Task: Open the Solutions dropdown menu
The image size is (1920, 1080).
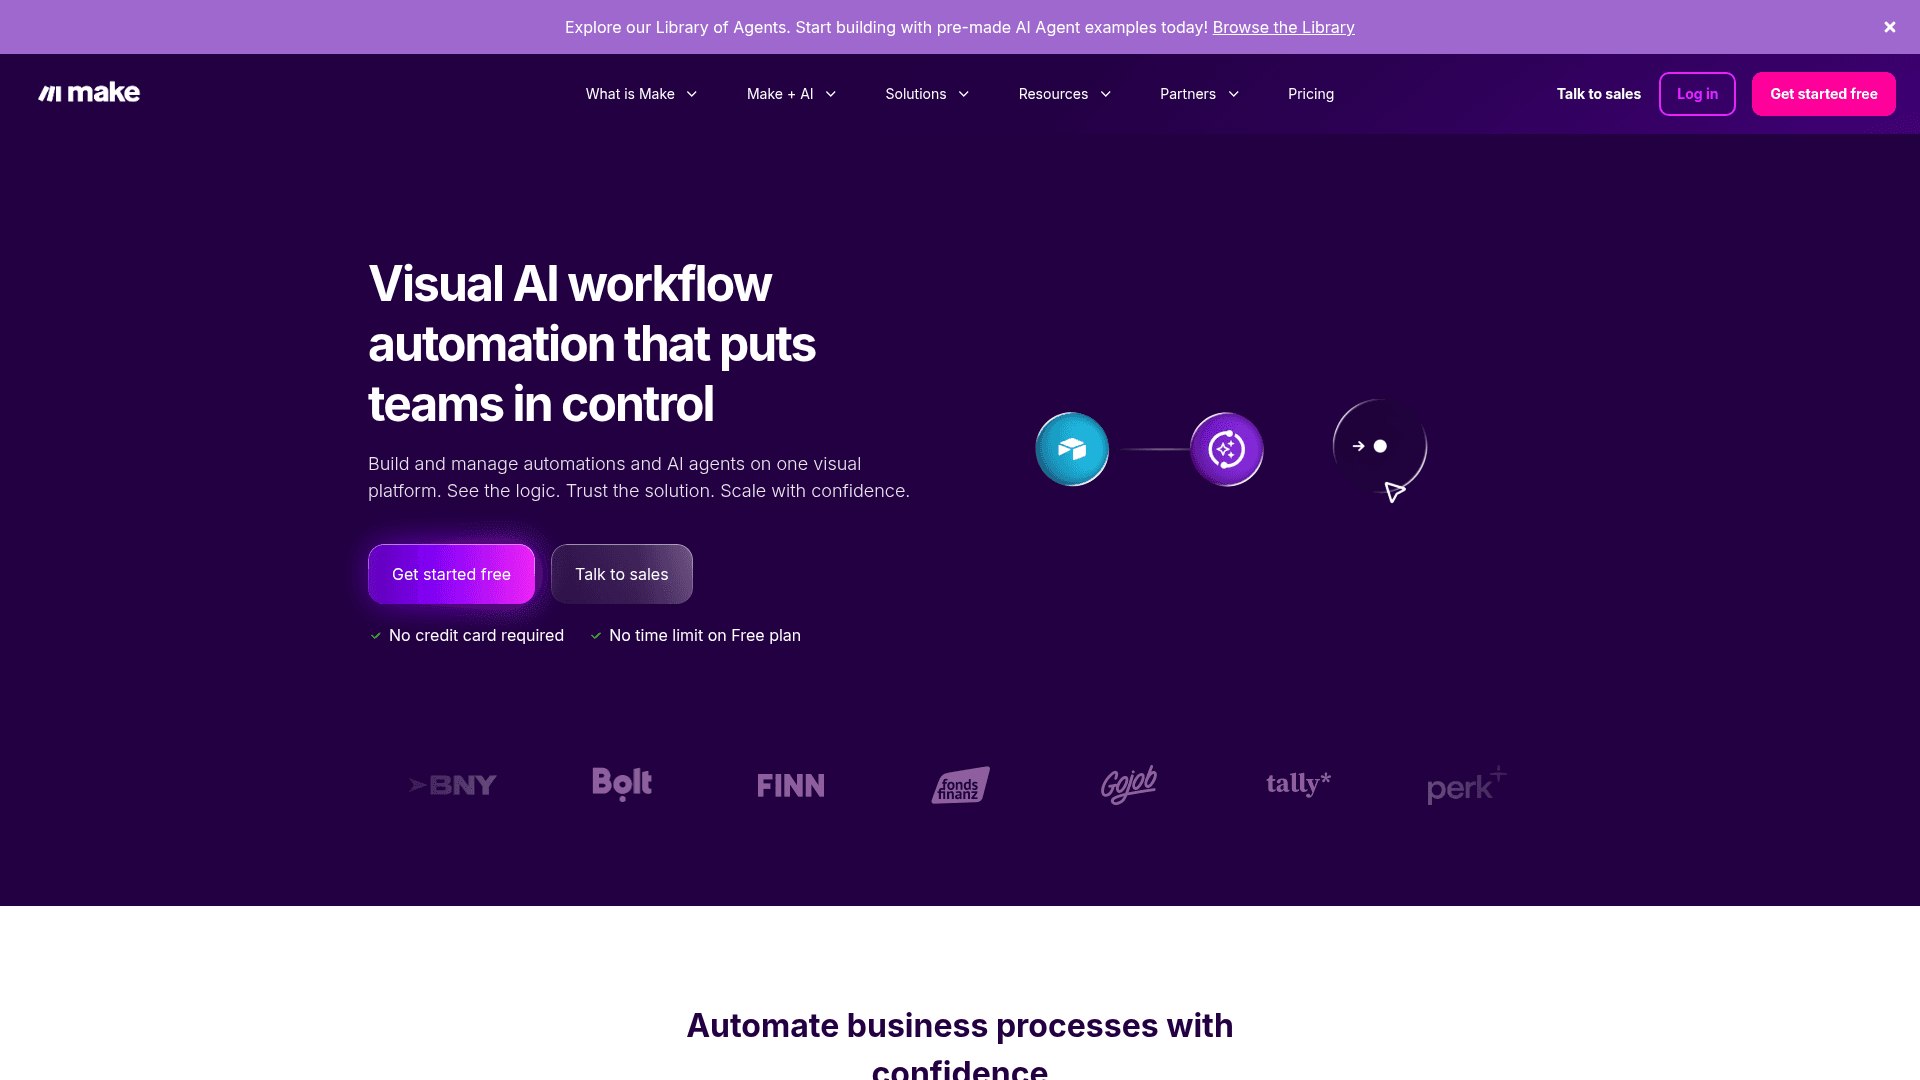Action: point(926,93)
